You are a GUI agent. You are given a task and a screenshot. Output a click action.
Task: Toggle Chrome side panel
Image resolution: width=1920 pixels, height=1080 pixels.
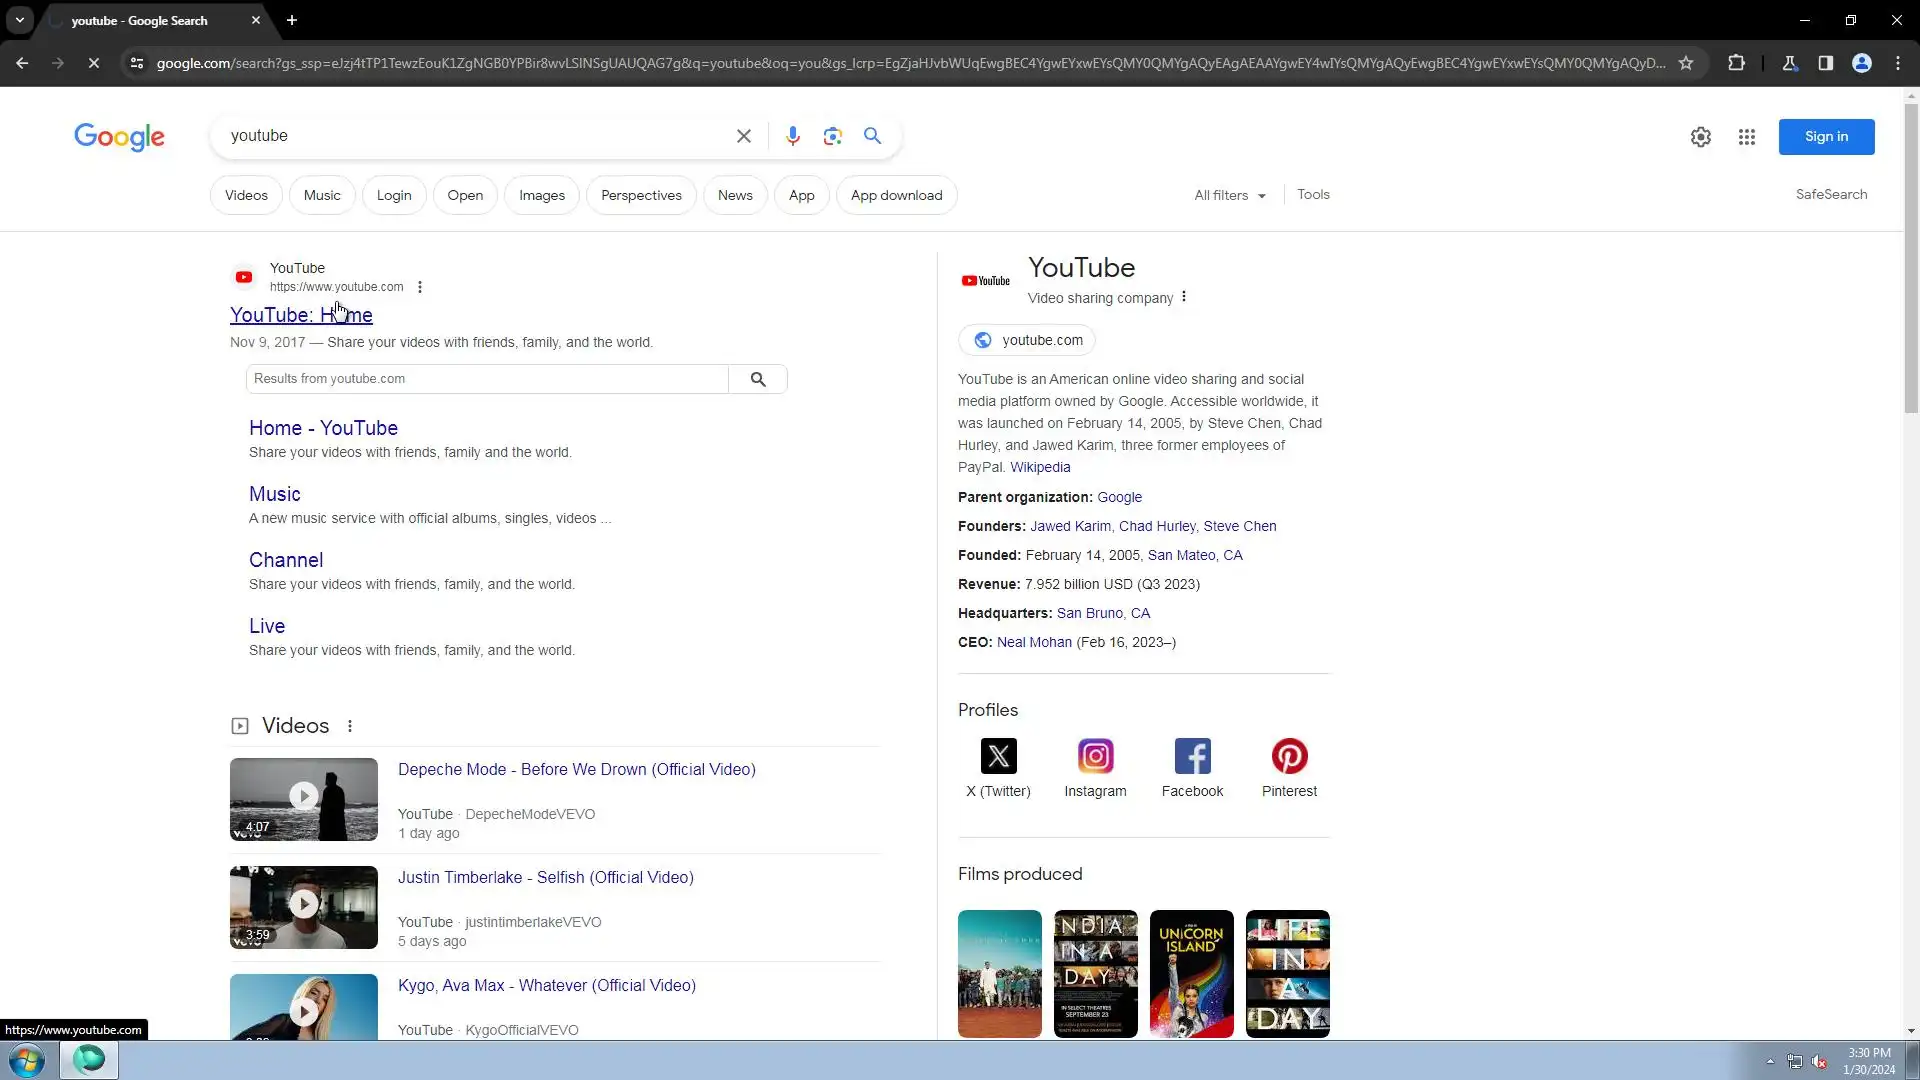click(1825, 63)
